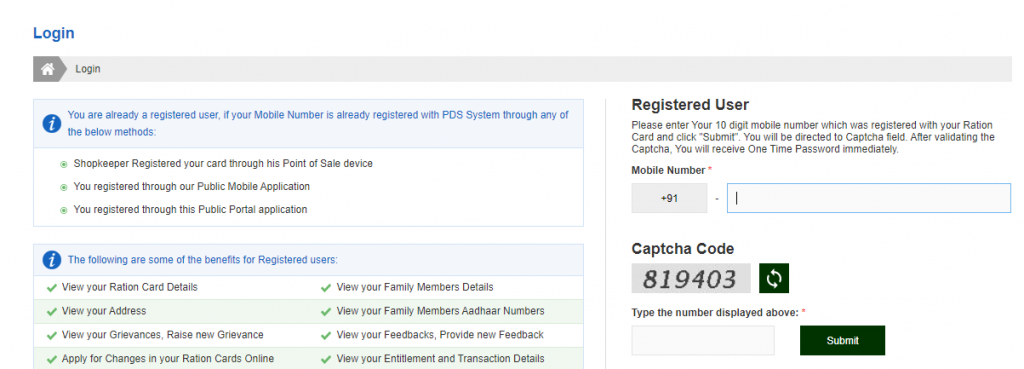Click the Login breadcrumb item
The width and height of the screenshot is (1024, 369).
coord(88,69)
